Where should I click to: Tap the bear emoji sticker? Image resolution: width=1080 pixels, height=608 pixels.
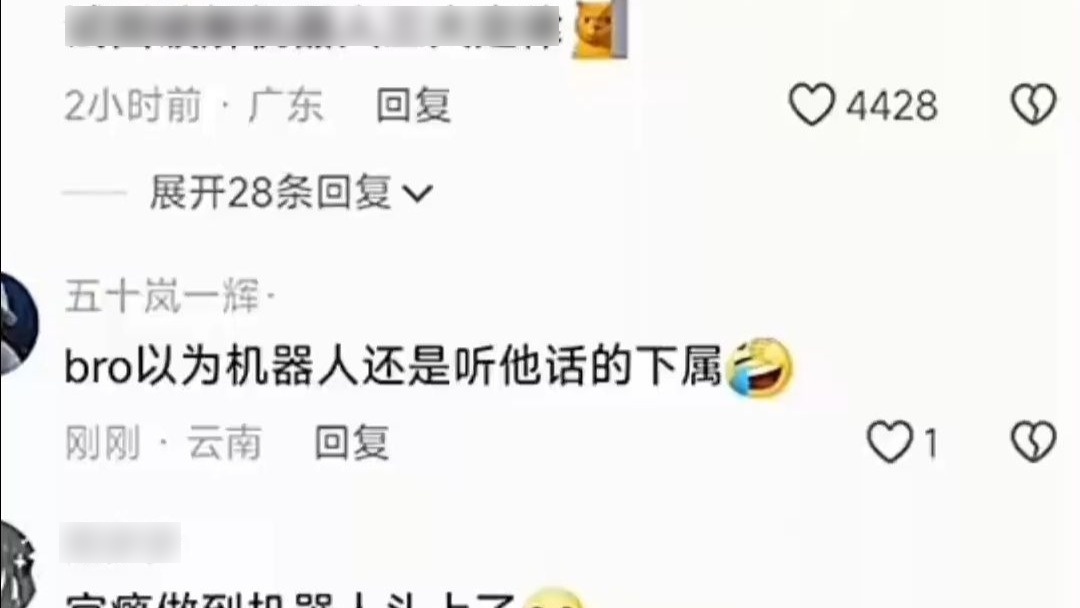tap(600, 29)
